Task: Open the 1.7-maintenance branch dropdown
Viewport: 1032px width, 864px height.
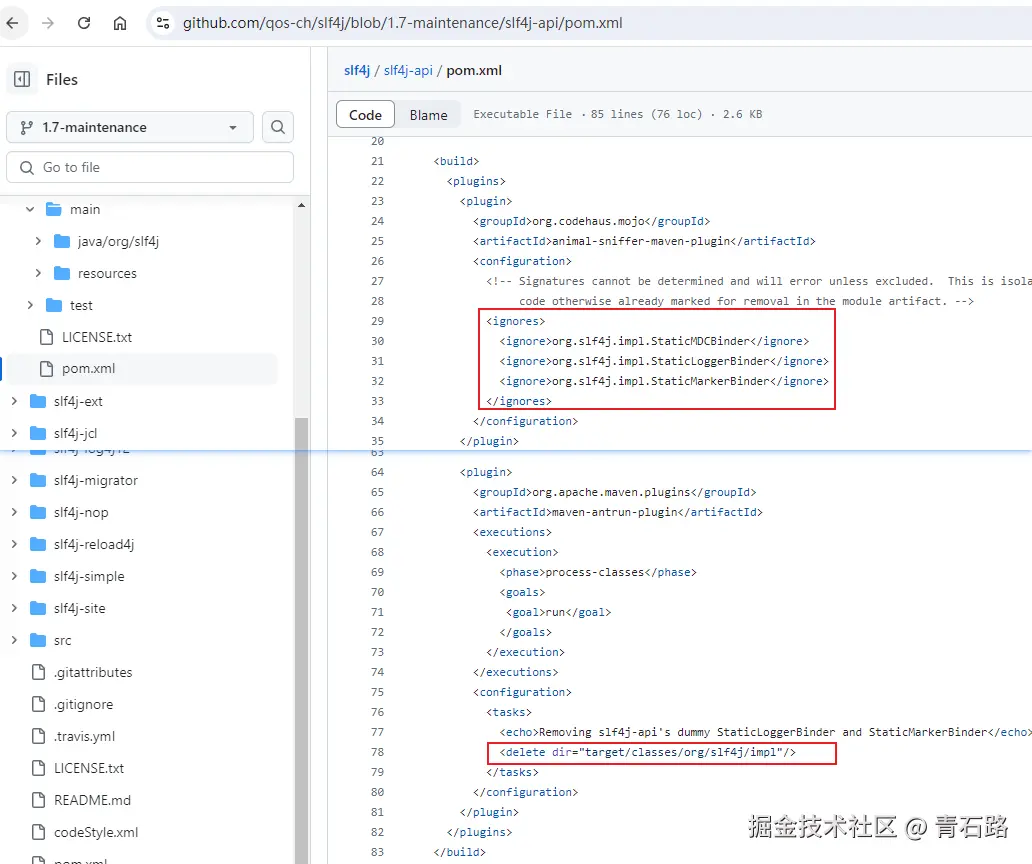Action: (130, 127)
